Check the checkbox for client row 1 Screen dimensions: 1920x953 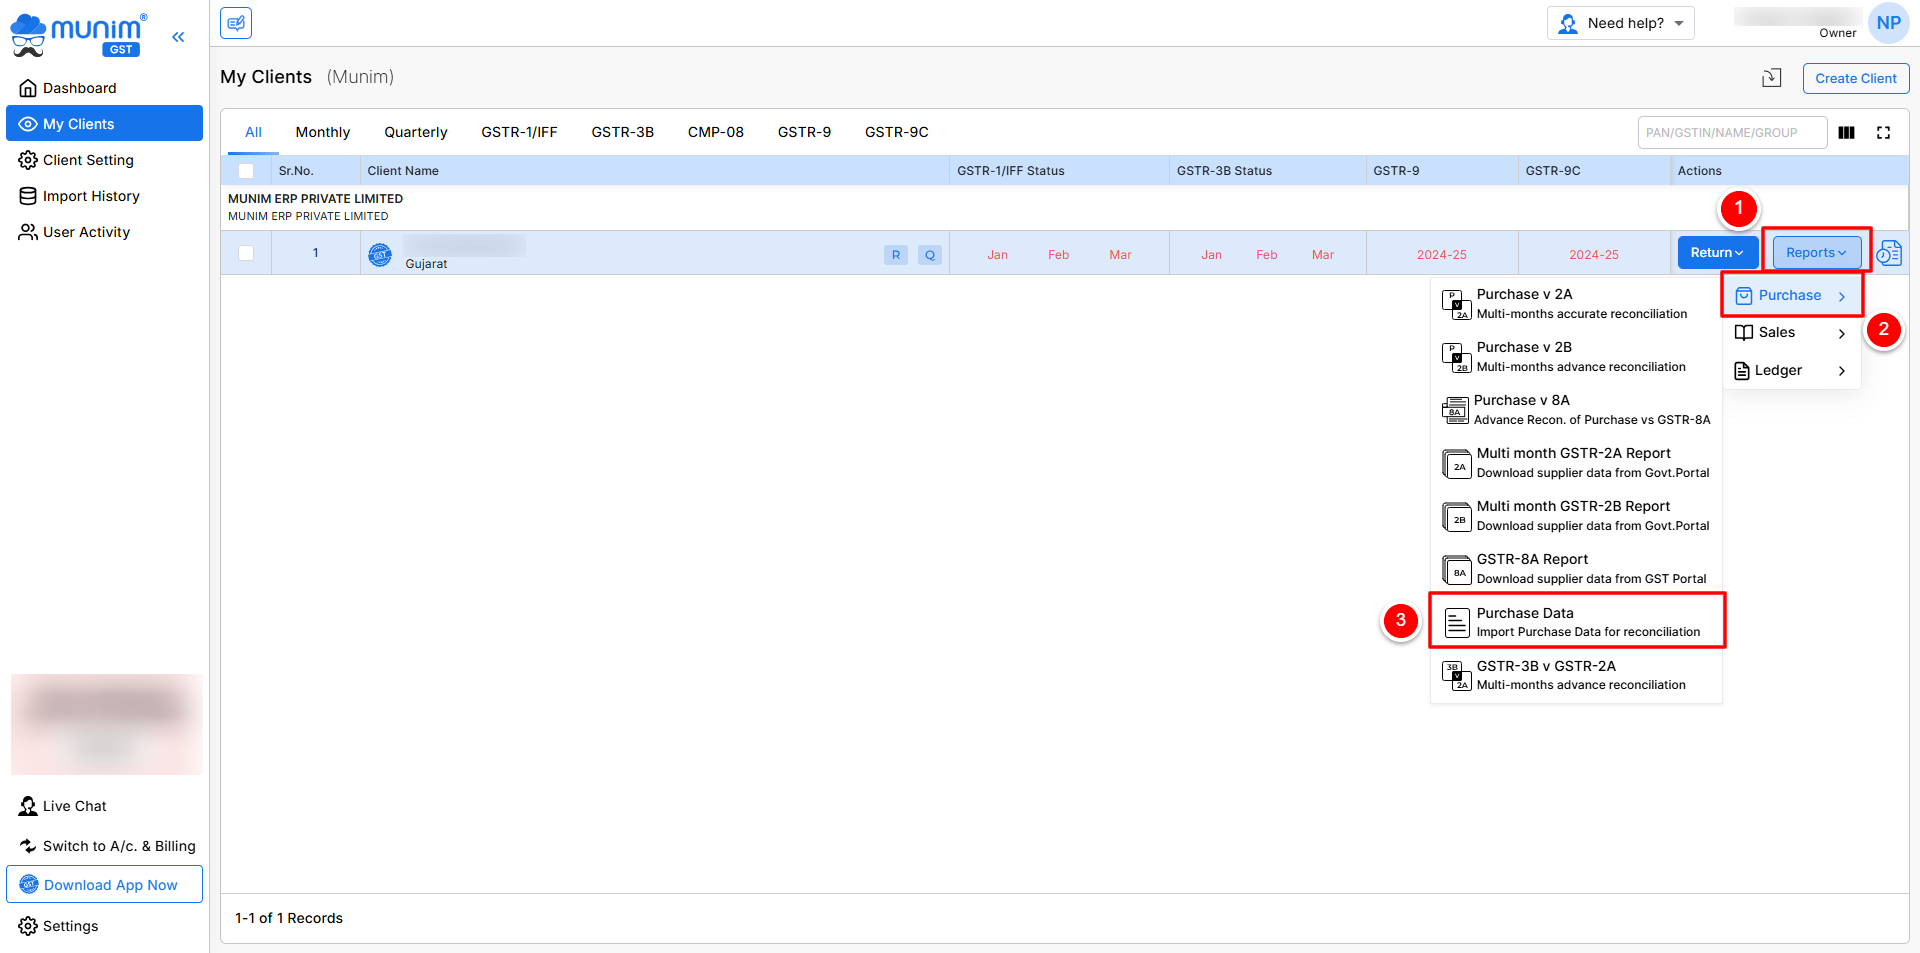pyautogui.click(x=246, y=253)
